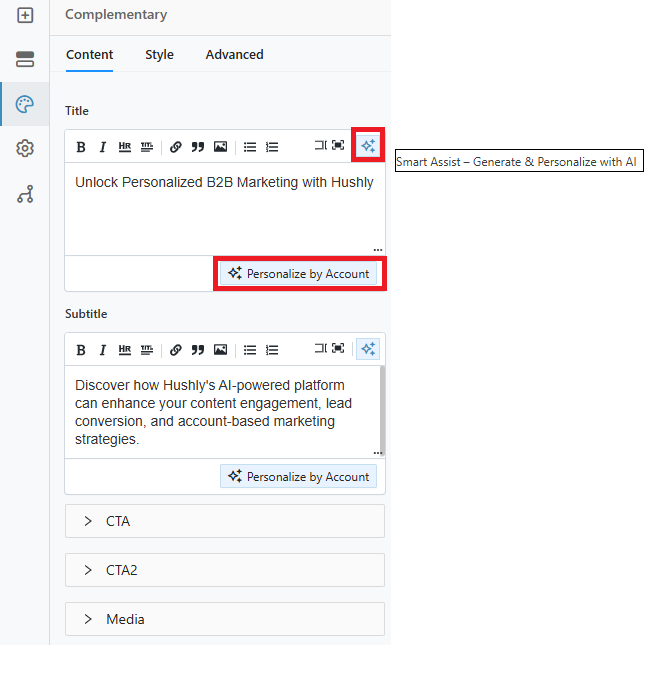Viewport: 653px width, 686px height.
Task: Open the sections stack sidebar icon
Action: [25, 59]
